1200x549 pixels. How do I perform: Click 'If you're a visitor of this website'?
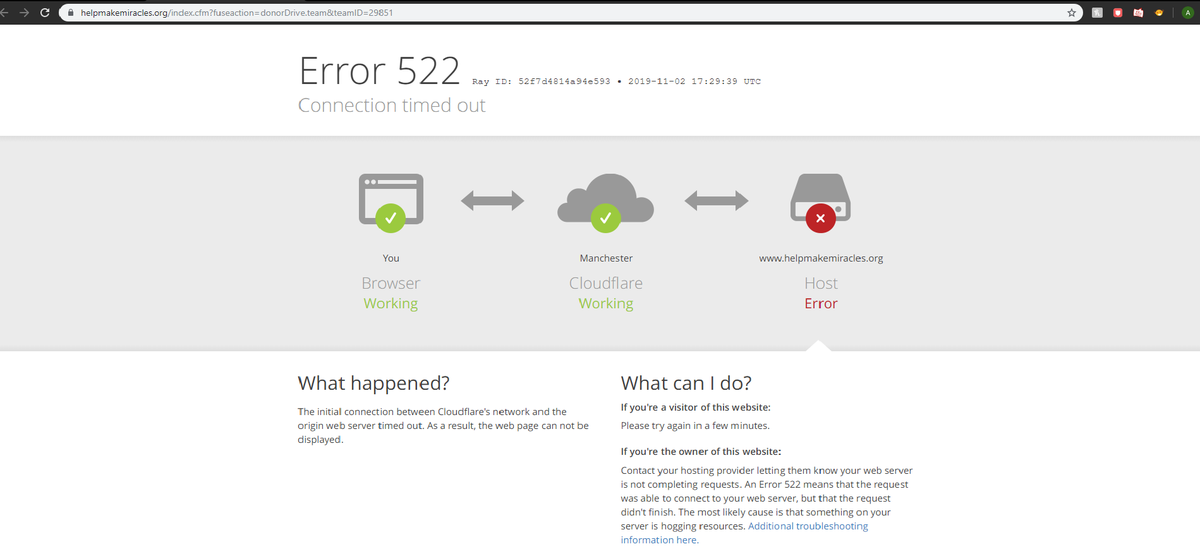pyautogui.click(x=696, y=407)
